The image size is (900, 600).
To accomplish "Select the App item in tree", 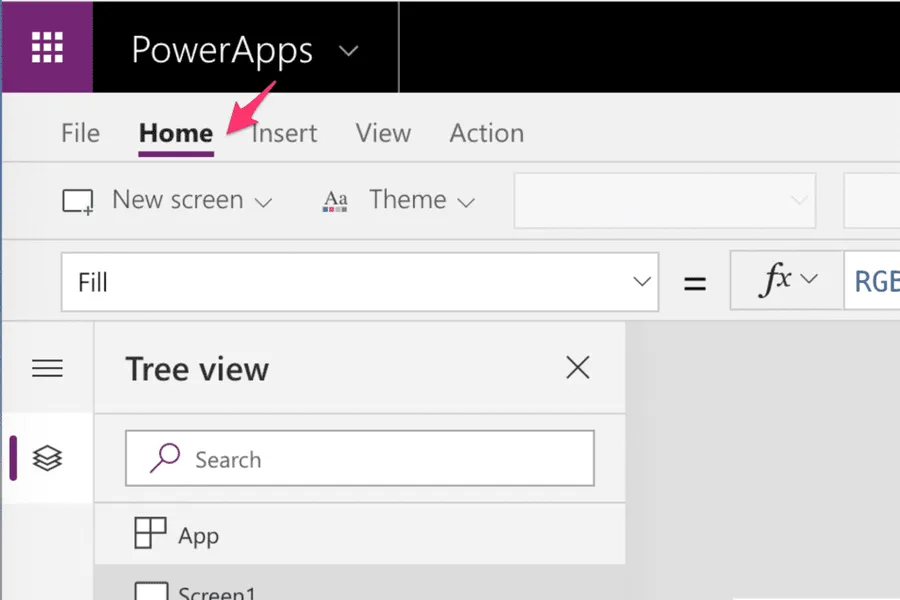I will click(198, 535).
